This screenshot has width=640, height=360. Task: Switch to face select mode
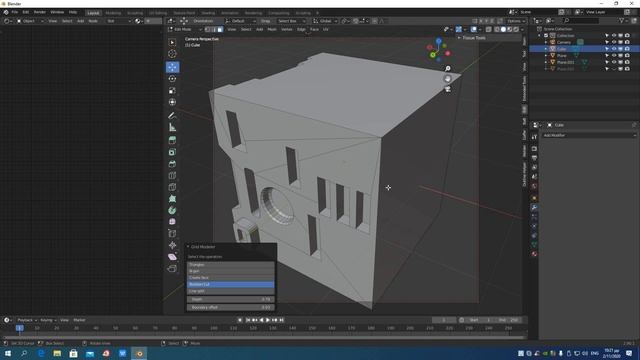220,29
